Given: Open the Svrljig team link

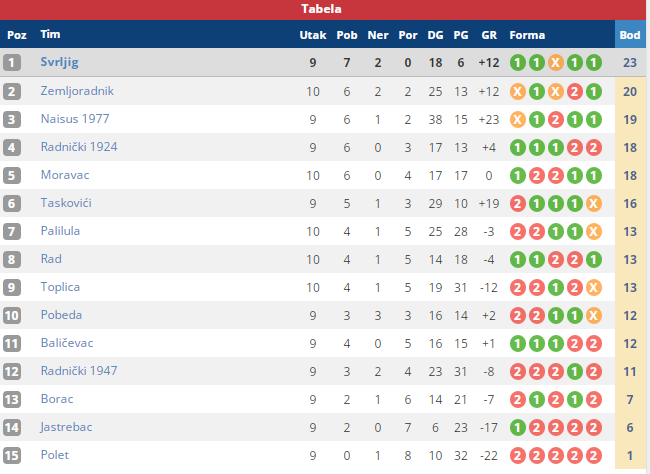Looking at the screenshot, I should 59,62.
